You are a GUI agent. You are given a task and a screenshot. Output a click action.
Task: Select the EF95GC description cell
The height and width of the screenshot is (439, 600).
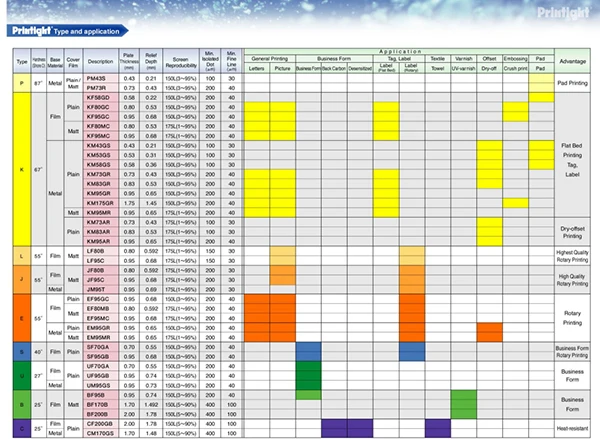[x=101, y=299]
